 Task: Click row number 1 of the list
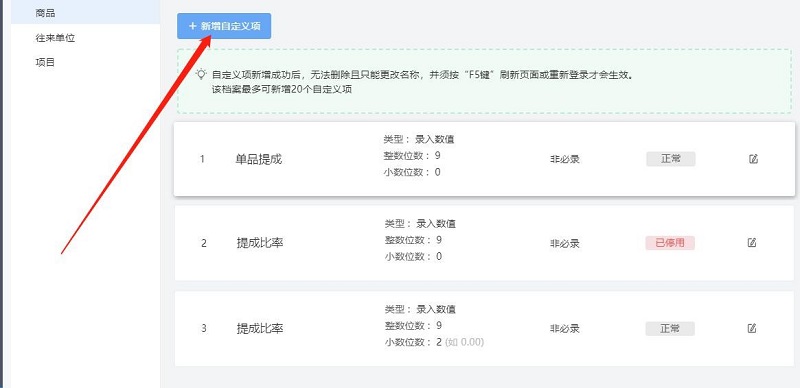coord(202,159)
